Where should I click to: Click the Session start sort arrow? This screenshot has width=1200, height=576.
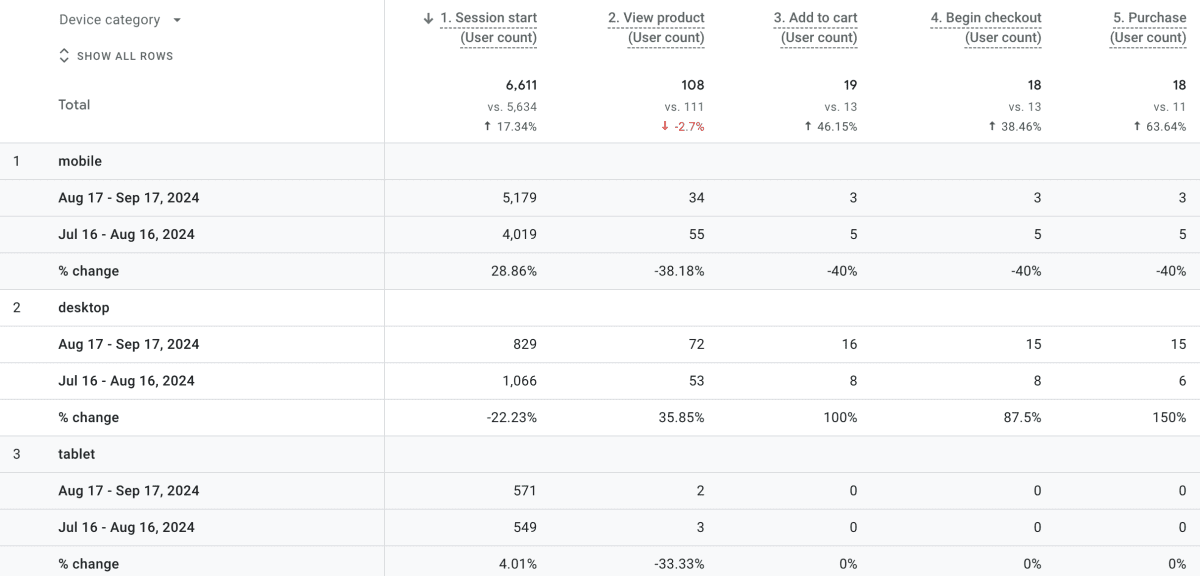click(x=429, y=18)
